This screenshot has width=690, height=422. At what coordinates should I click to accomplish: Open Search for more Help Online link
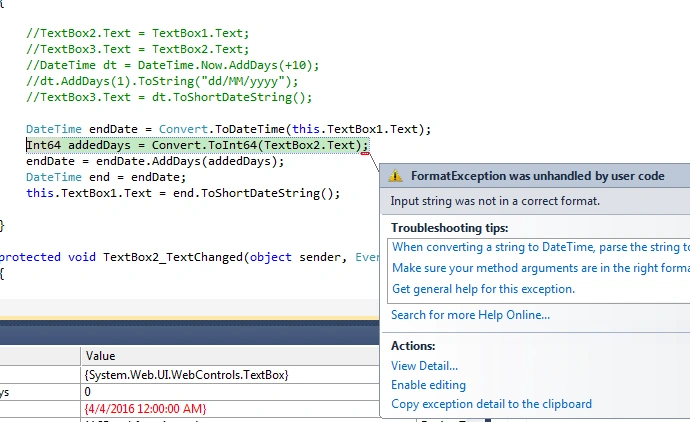click(x=470, y=315)
